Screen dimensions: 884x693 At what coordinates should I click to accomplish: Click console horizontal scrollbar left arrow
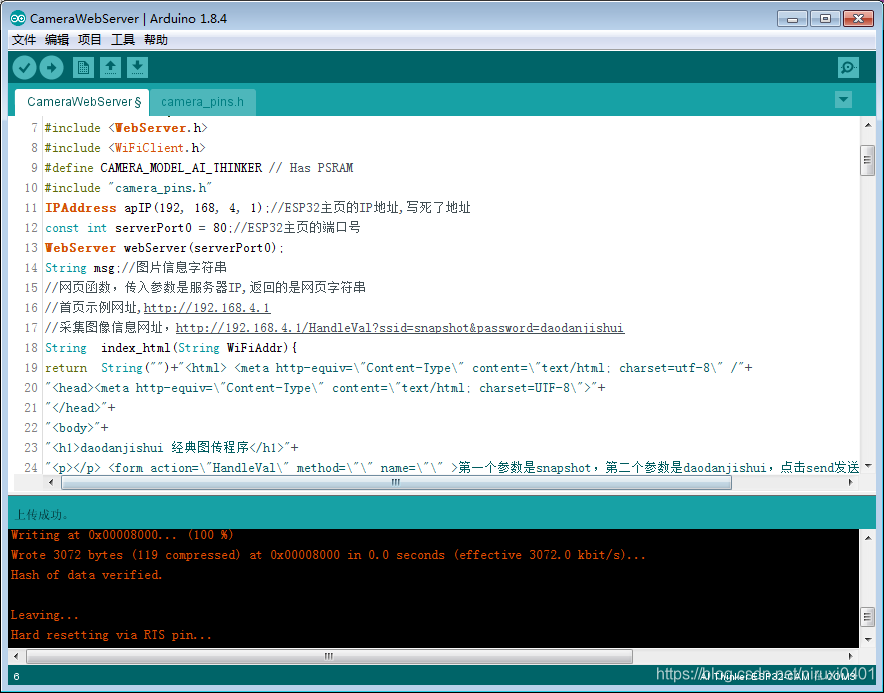[16, 656]
